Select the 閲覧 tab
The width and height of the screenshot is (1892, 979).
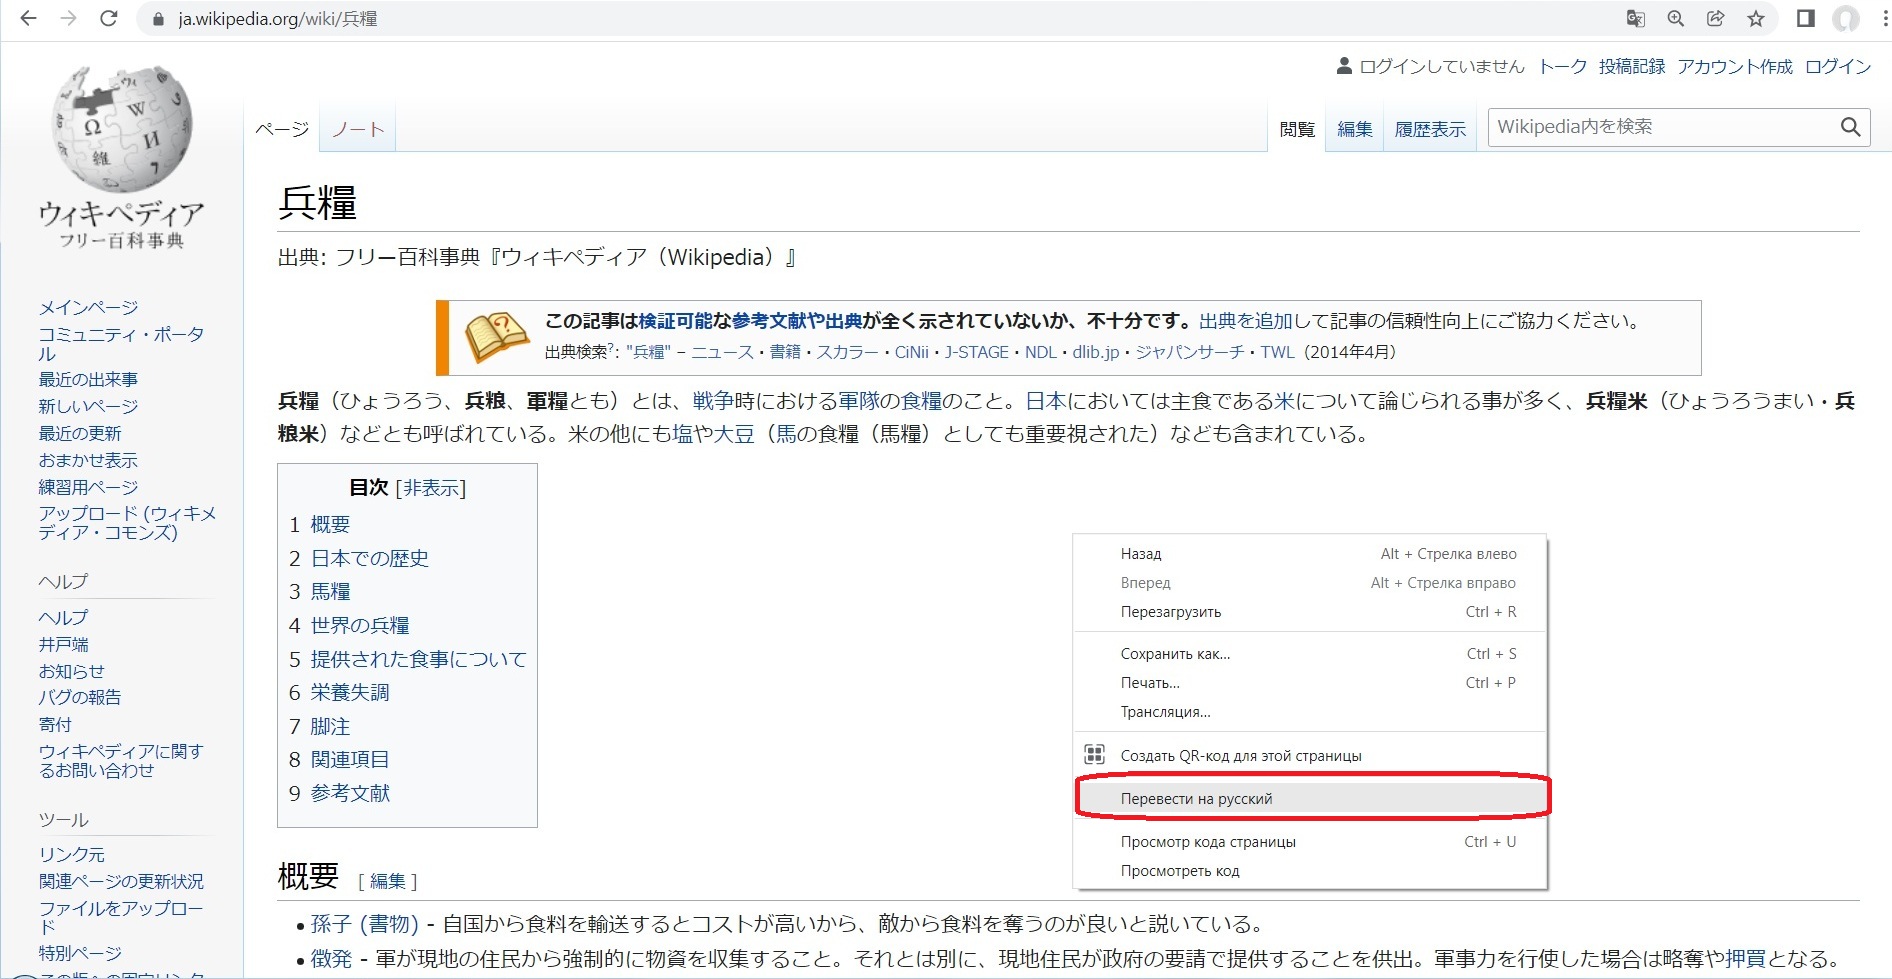coord(1297,129)
